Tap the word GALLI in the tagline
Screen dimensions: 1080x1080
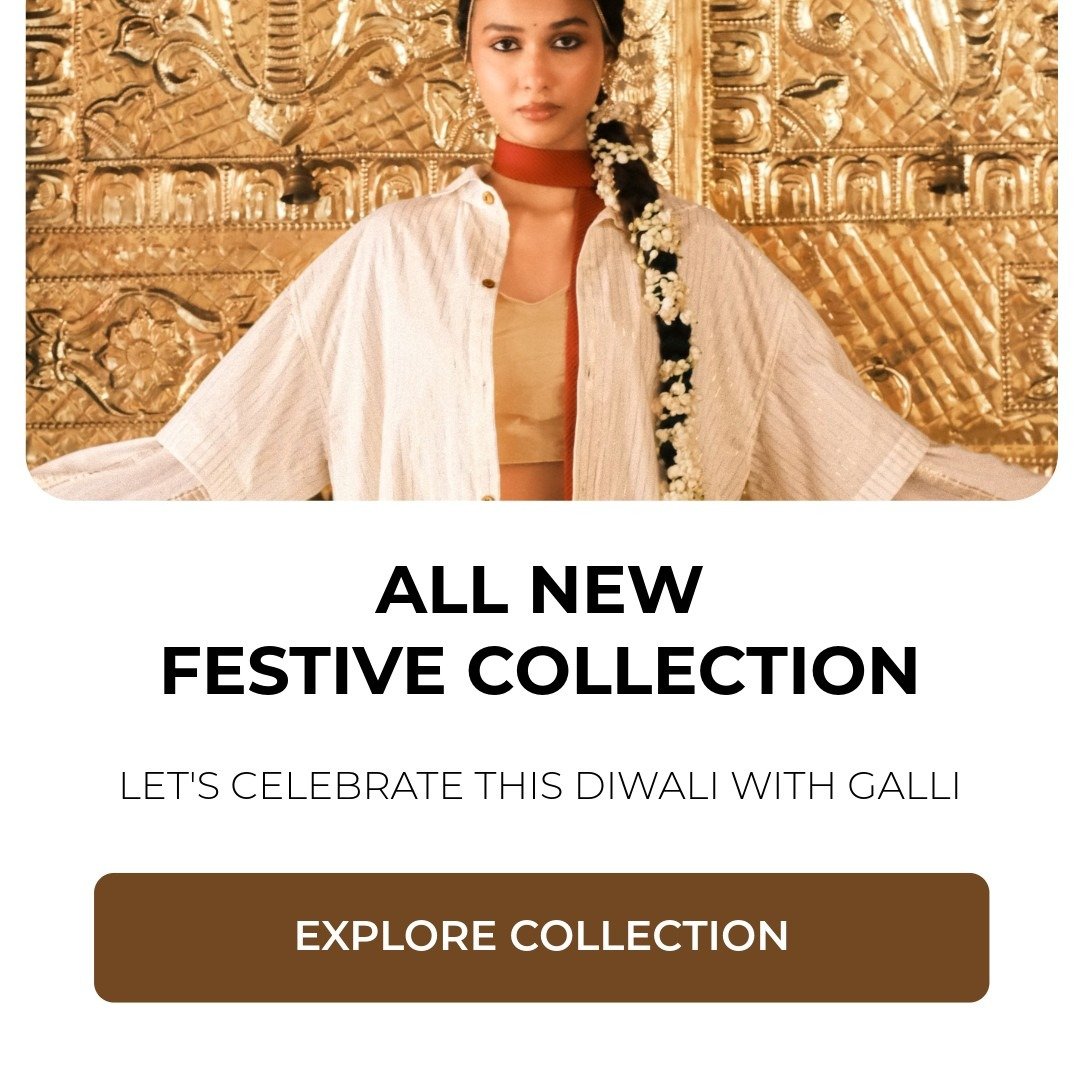904,786
